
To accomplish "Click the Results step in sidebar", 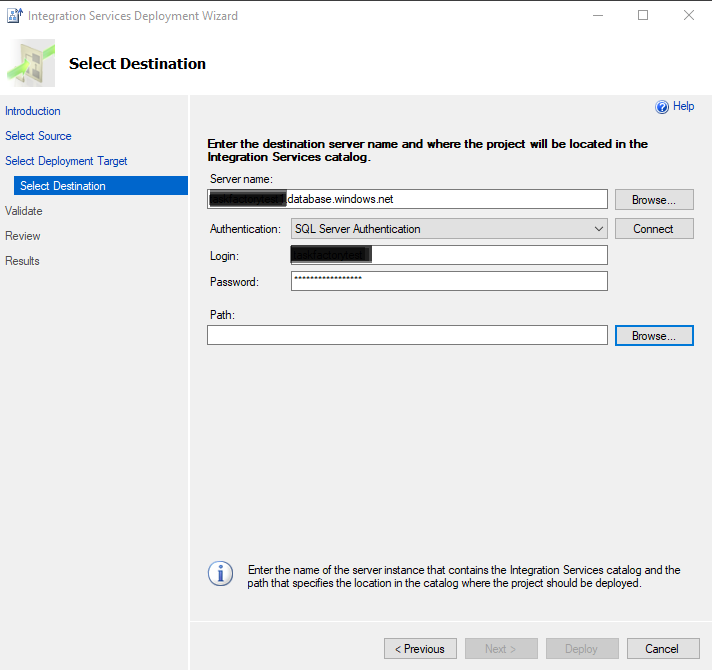I will pos(22,261).
